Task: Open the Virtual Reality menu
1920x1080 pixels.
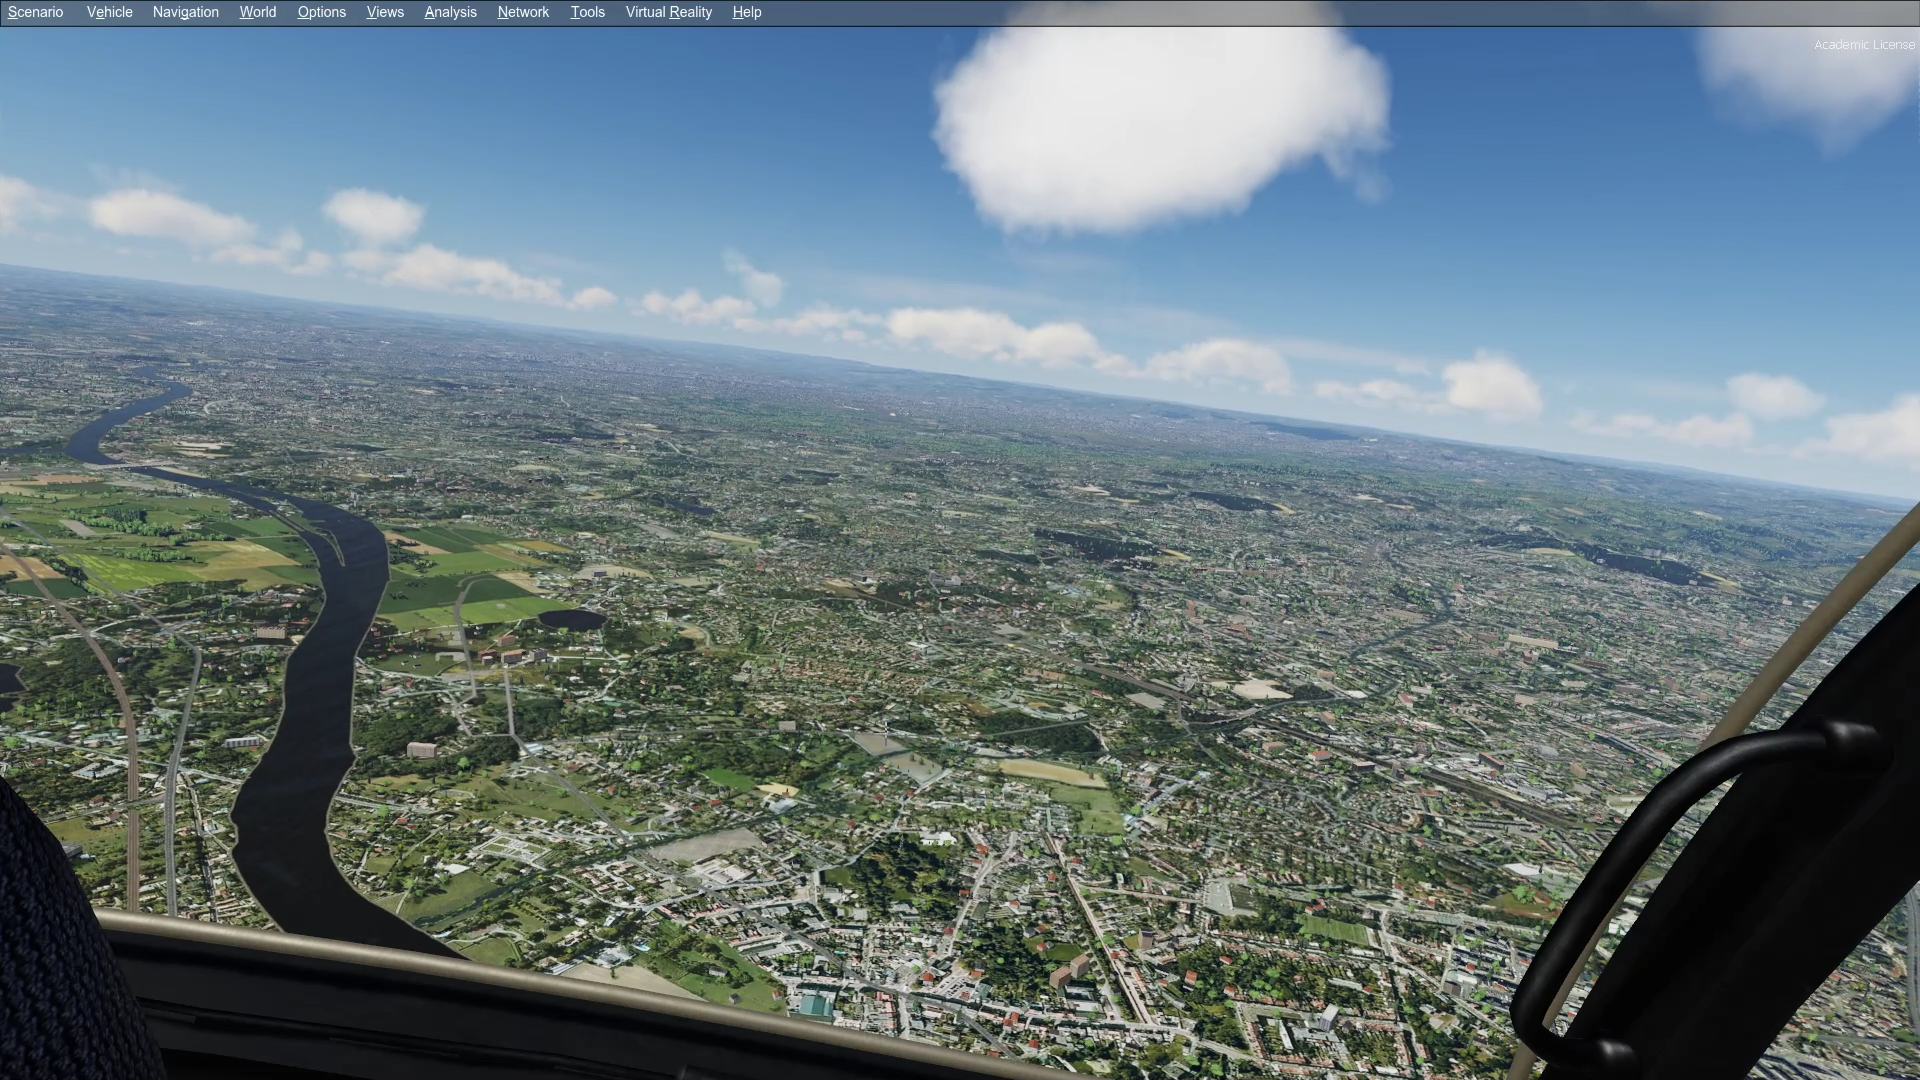Action: pos(668,12)
